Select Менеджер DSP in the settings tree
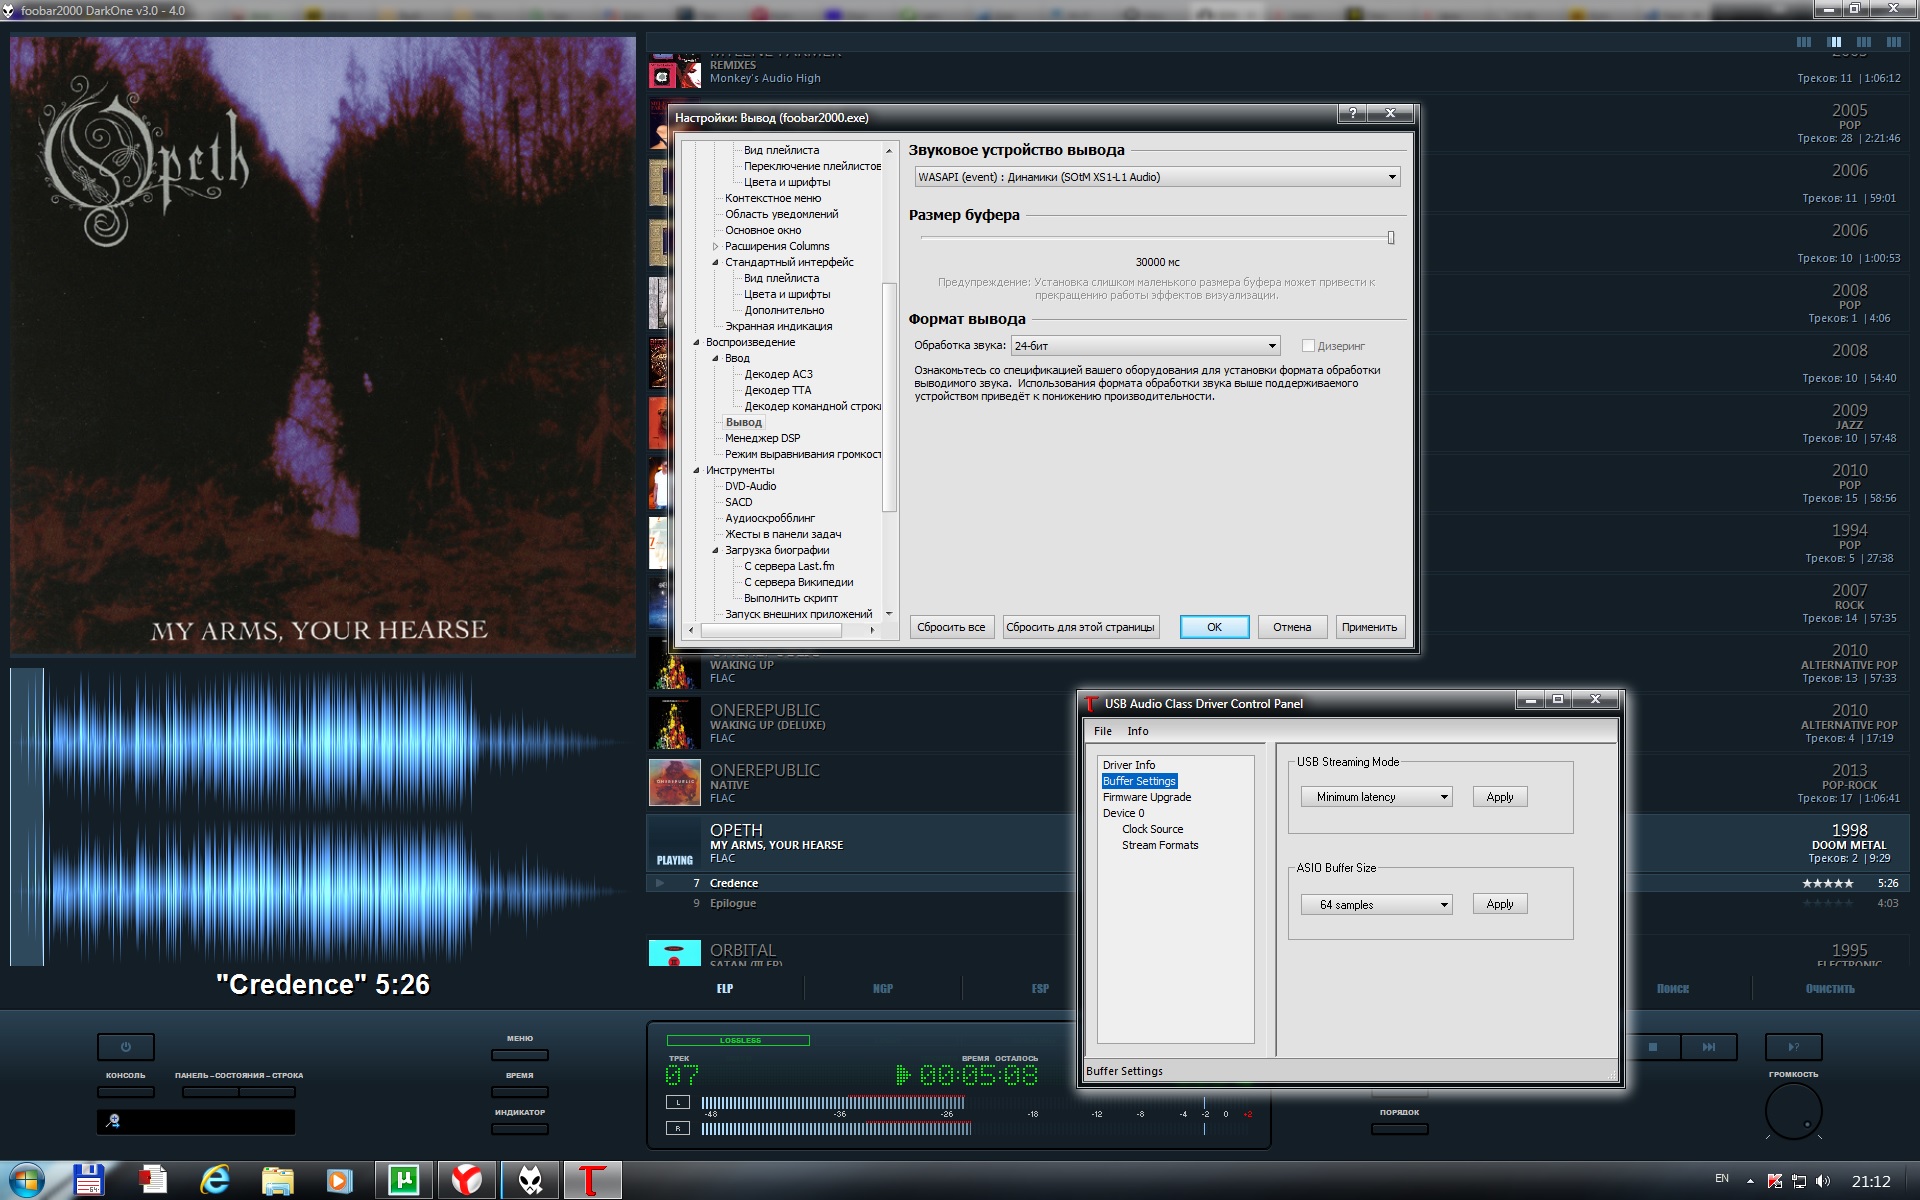The height and width of the screenshot is (1200, 1920). (763, 438)
